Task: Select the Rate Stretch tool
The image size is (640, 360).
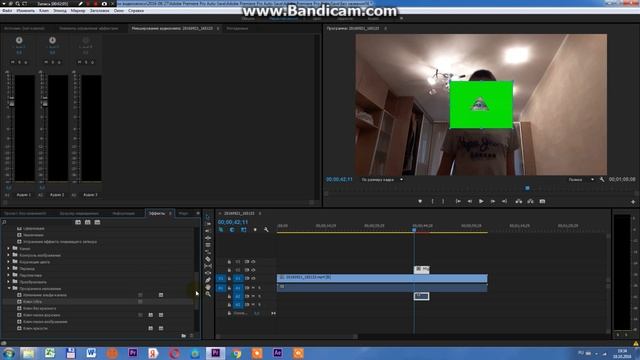Action: click(x=208, y=245)
